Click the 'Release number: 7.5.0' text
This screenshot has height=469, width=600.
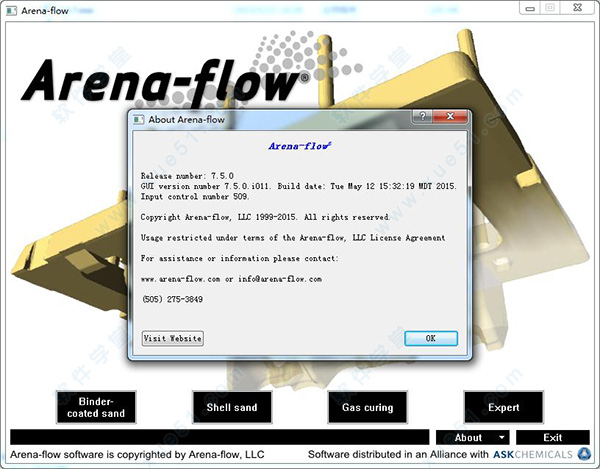click(187, 176)
